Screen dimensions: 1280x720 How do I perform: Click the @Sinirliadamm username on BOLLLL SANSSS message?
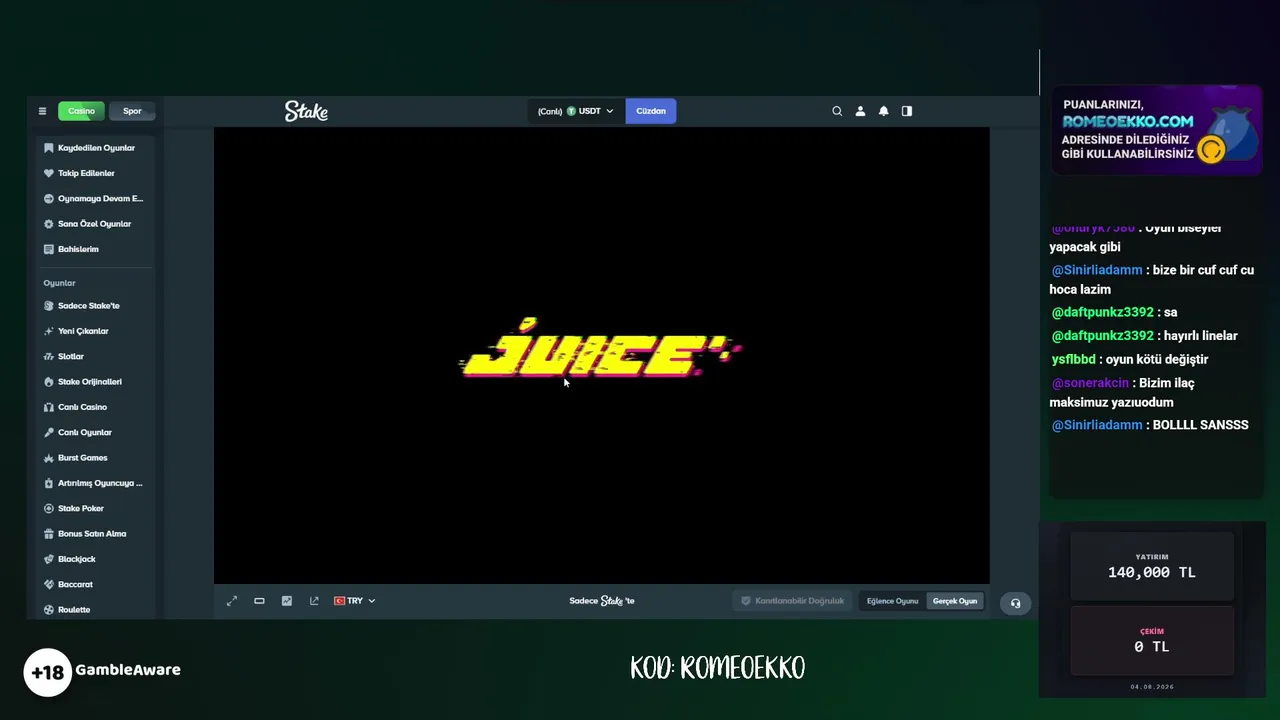pos(1096,425)
